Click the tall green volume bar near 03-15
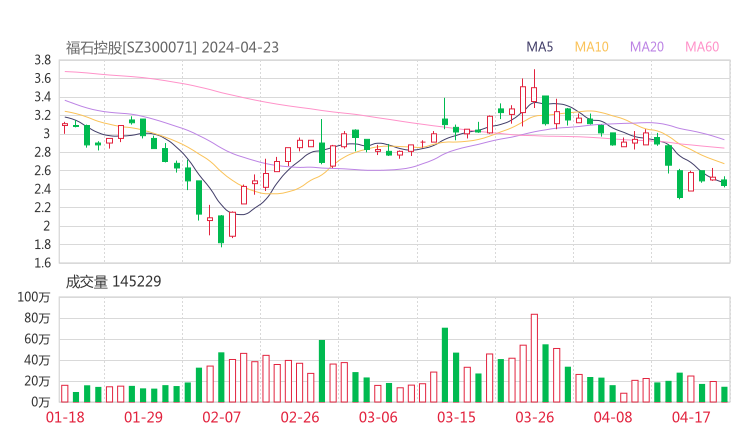 coord(445,365)
